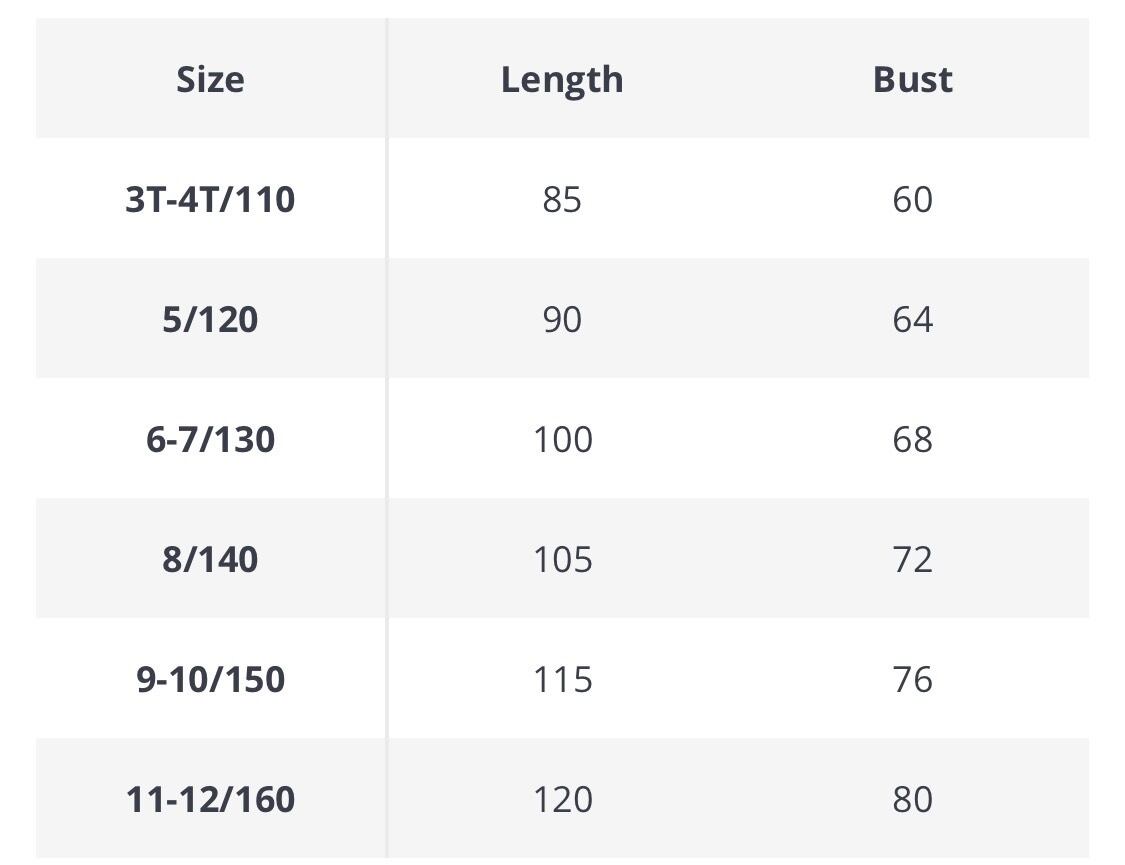This screenshot has height=865, width=1125.
Task: Select the 9-10/150 size row label
Action: point(210,679)
